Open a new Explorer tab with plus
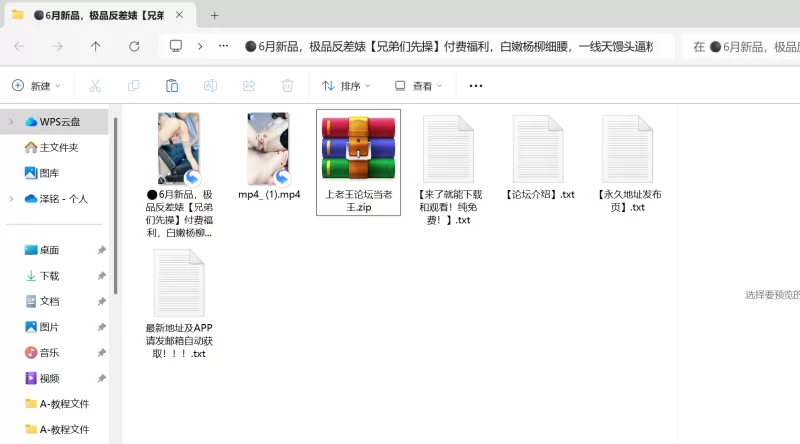 coord(214,15)
